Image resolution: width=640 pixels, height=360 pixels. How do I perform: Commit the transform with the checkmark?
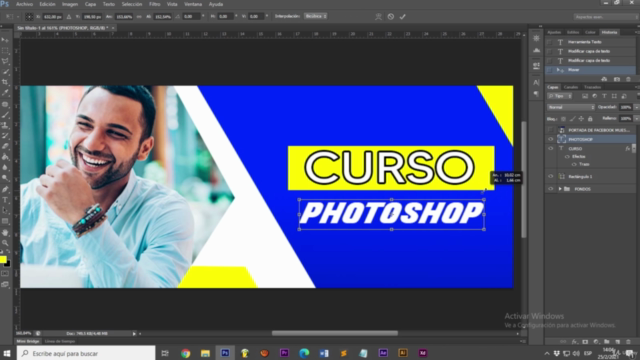[402, 17]
